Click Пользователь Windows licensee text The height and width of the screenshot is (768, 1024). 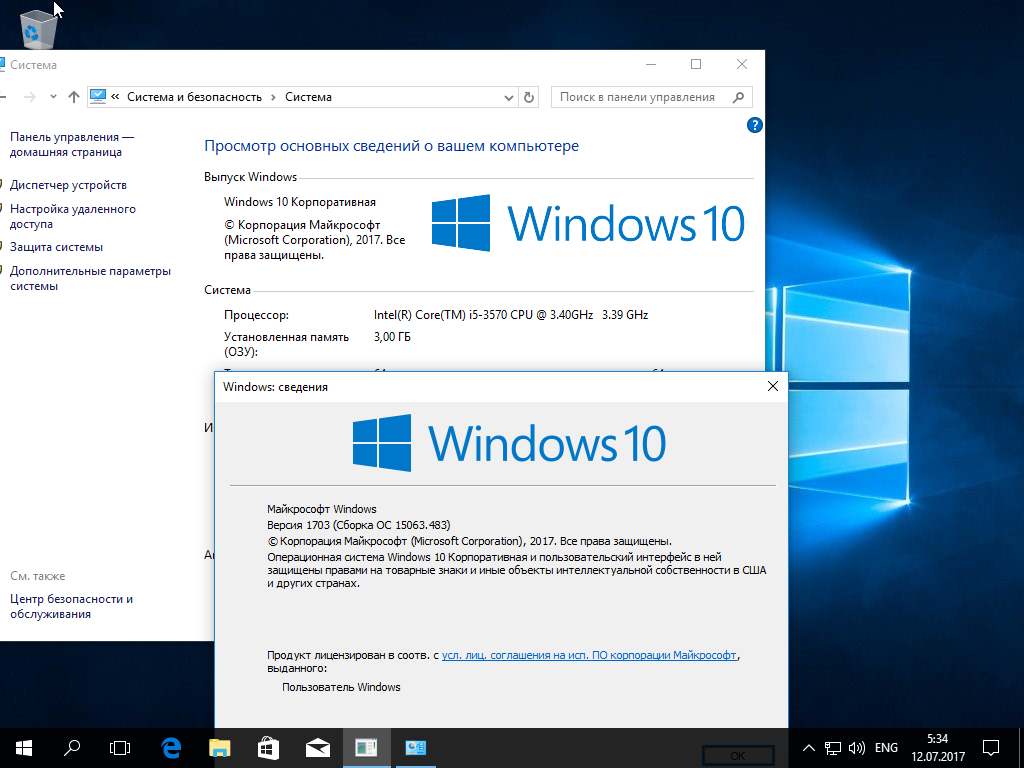point(341,687)
